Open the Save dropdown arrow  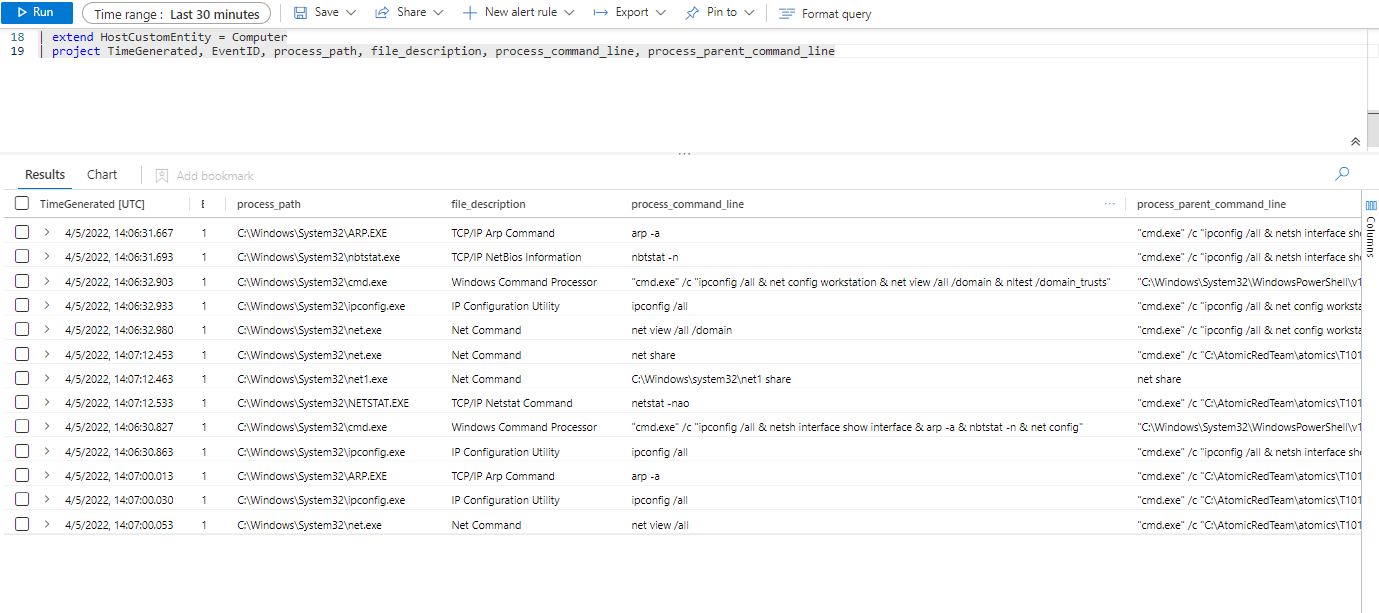tap(350, 13)
